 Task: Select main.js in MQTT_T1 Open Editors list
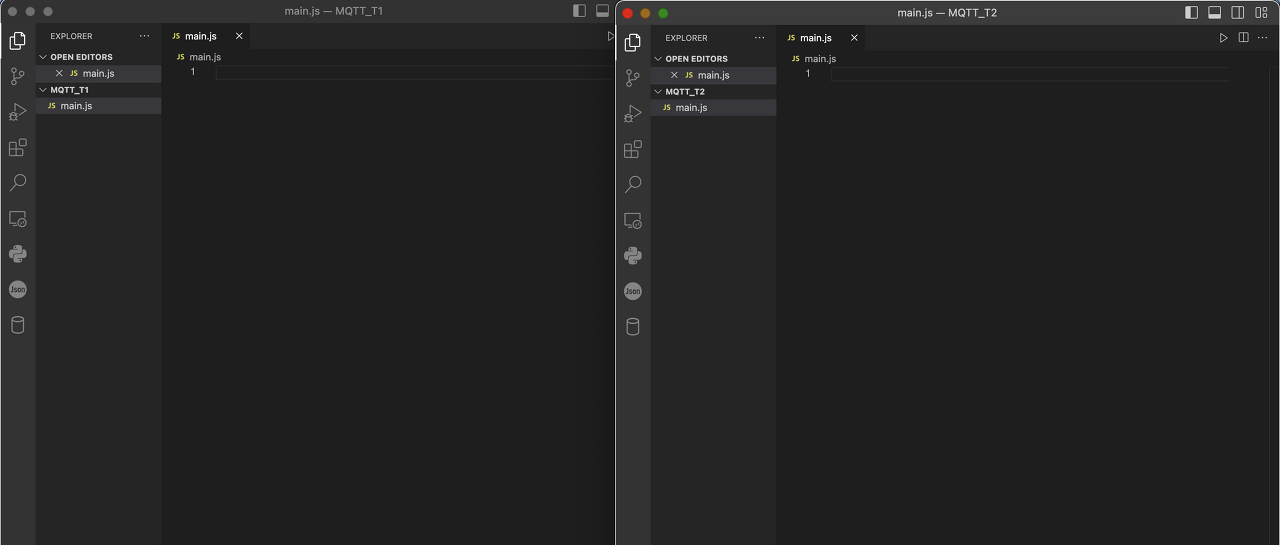click(98, 73)
